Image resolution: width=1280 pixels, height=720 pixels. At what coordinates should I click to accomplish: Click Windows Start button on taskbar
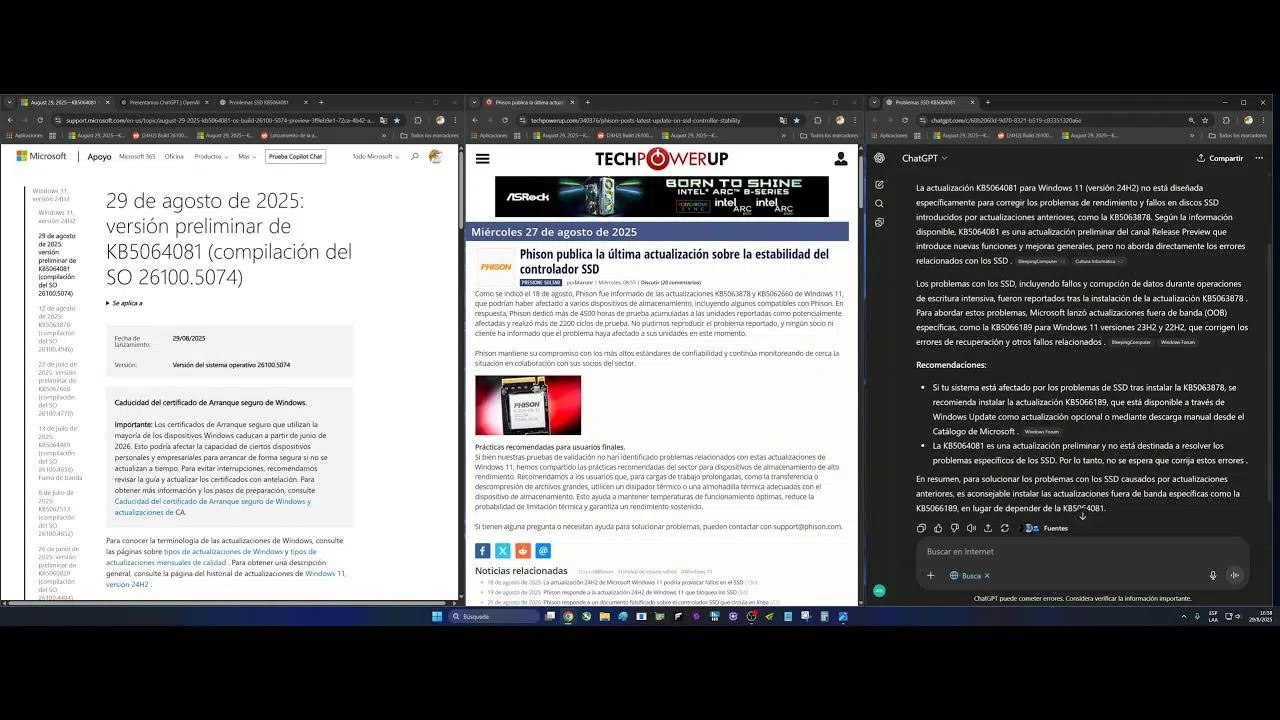pos(437,616)
